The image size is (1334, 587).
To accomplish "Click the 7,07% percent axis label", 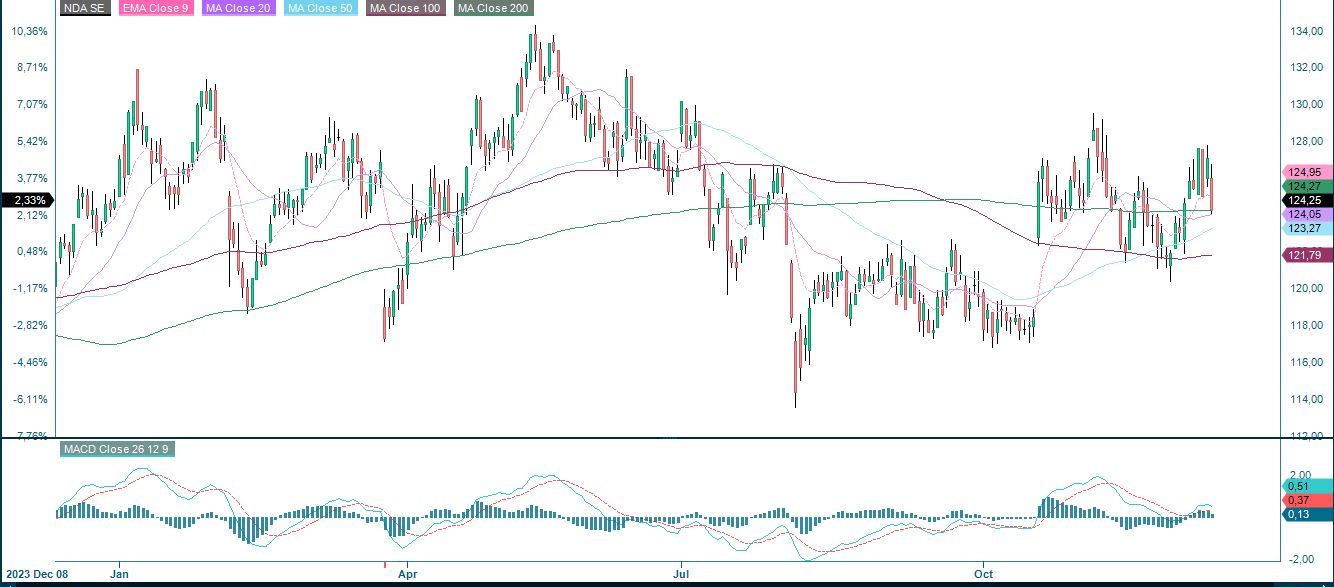I will pyautogui.click(x=31, y=104).
